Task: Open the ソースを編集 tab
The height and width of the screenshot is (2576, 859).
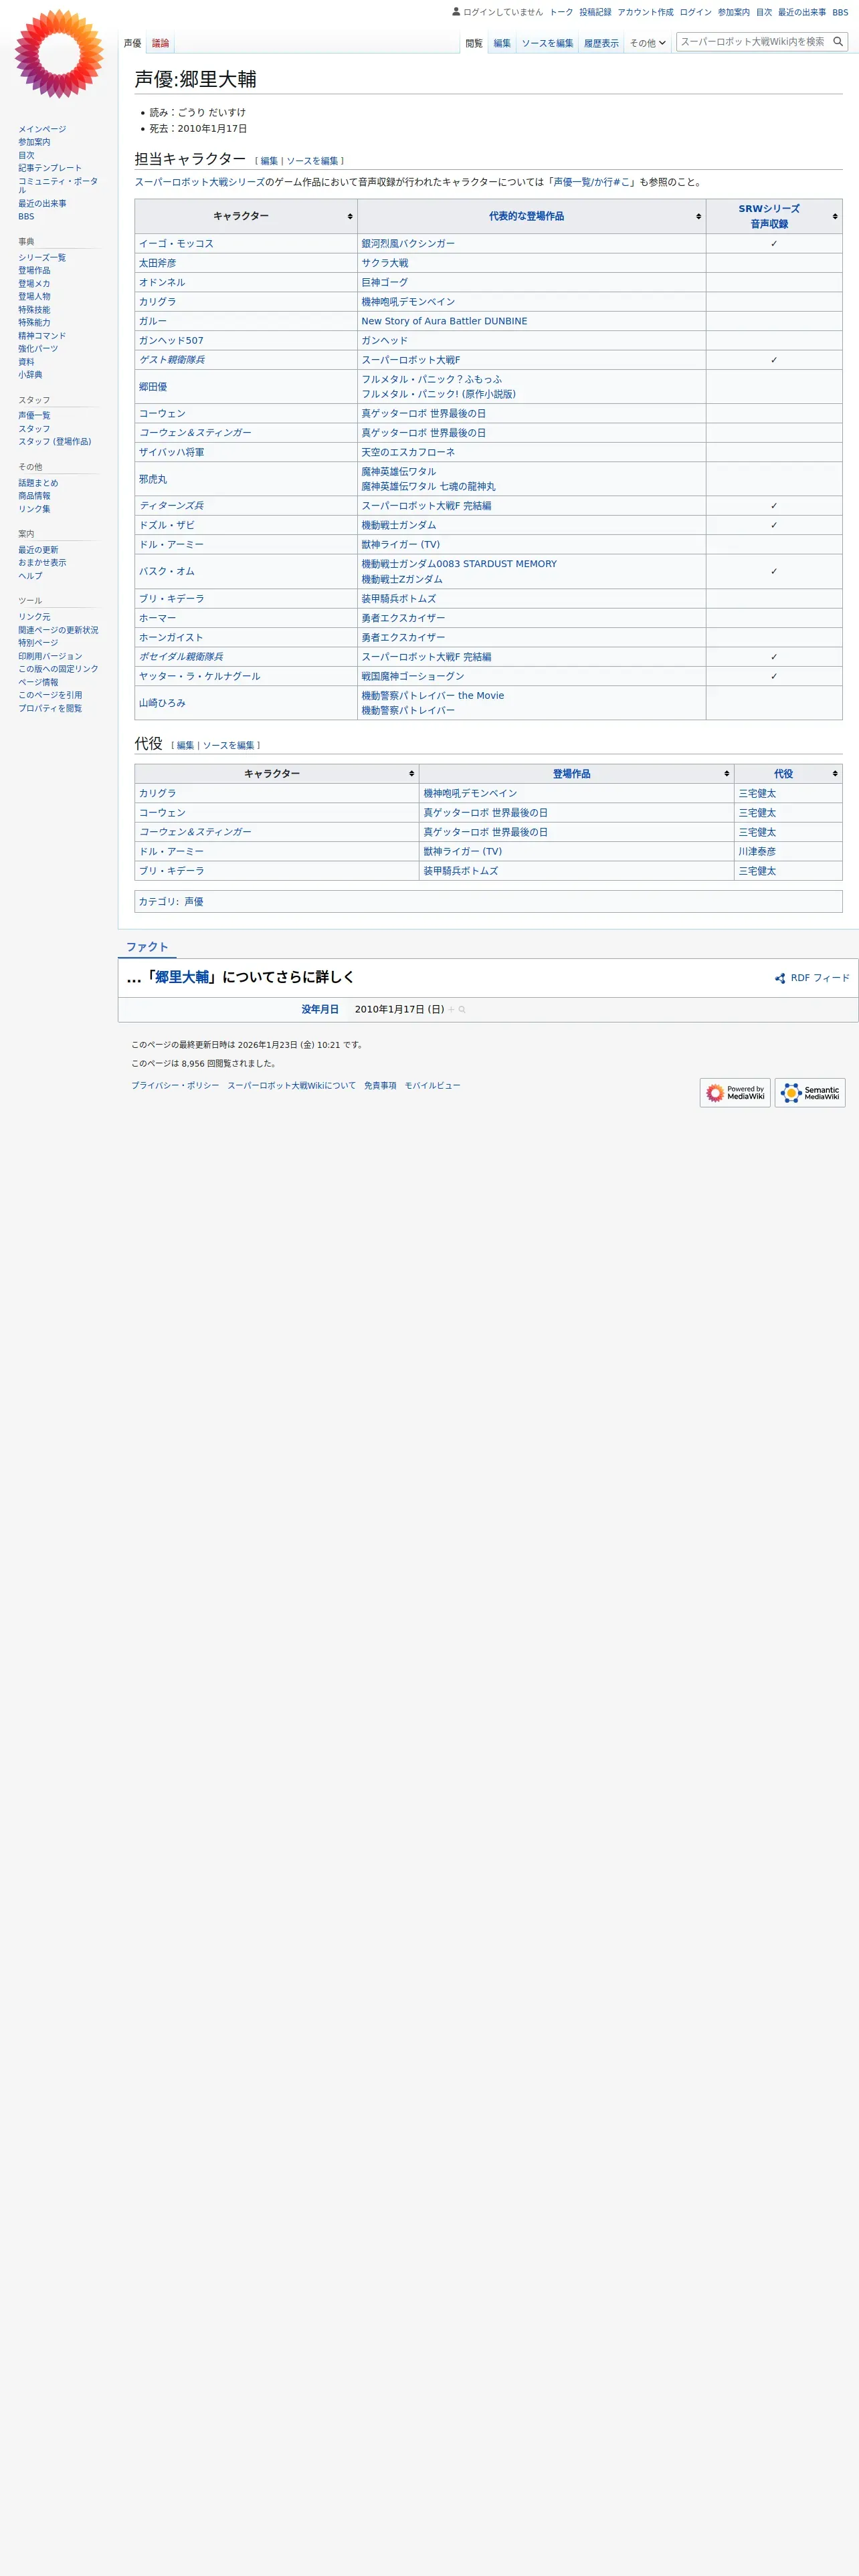Action: [547, 43]
